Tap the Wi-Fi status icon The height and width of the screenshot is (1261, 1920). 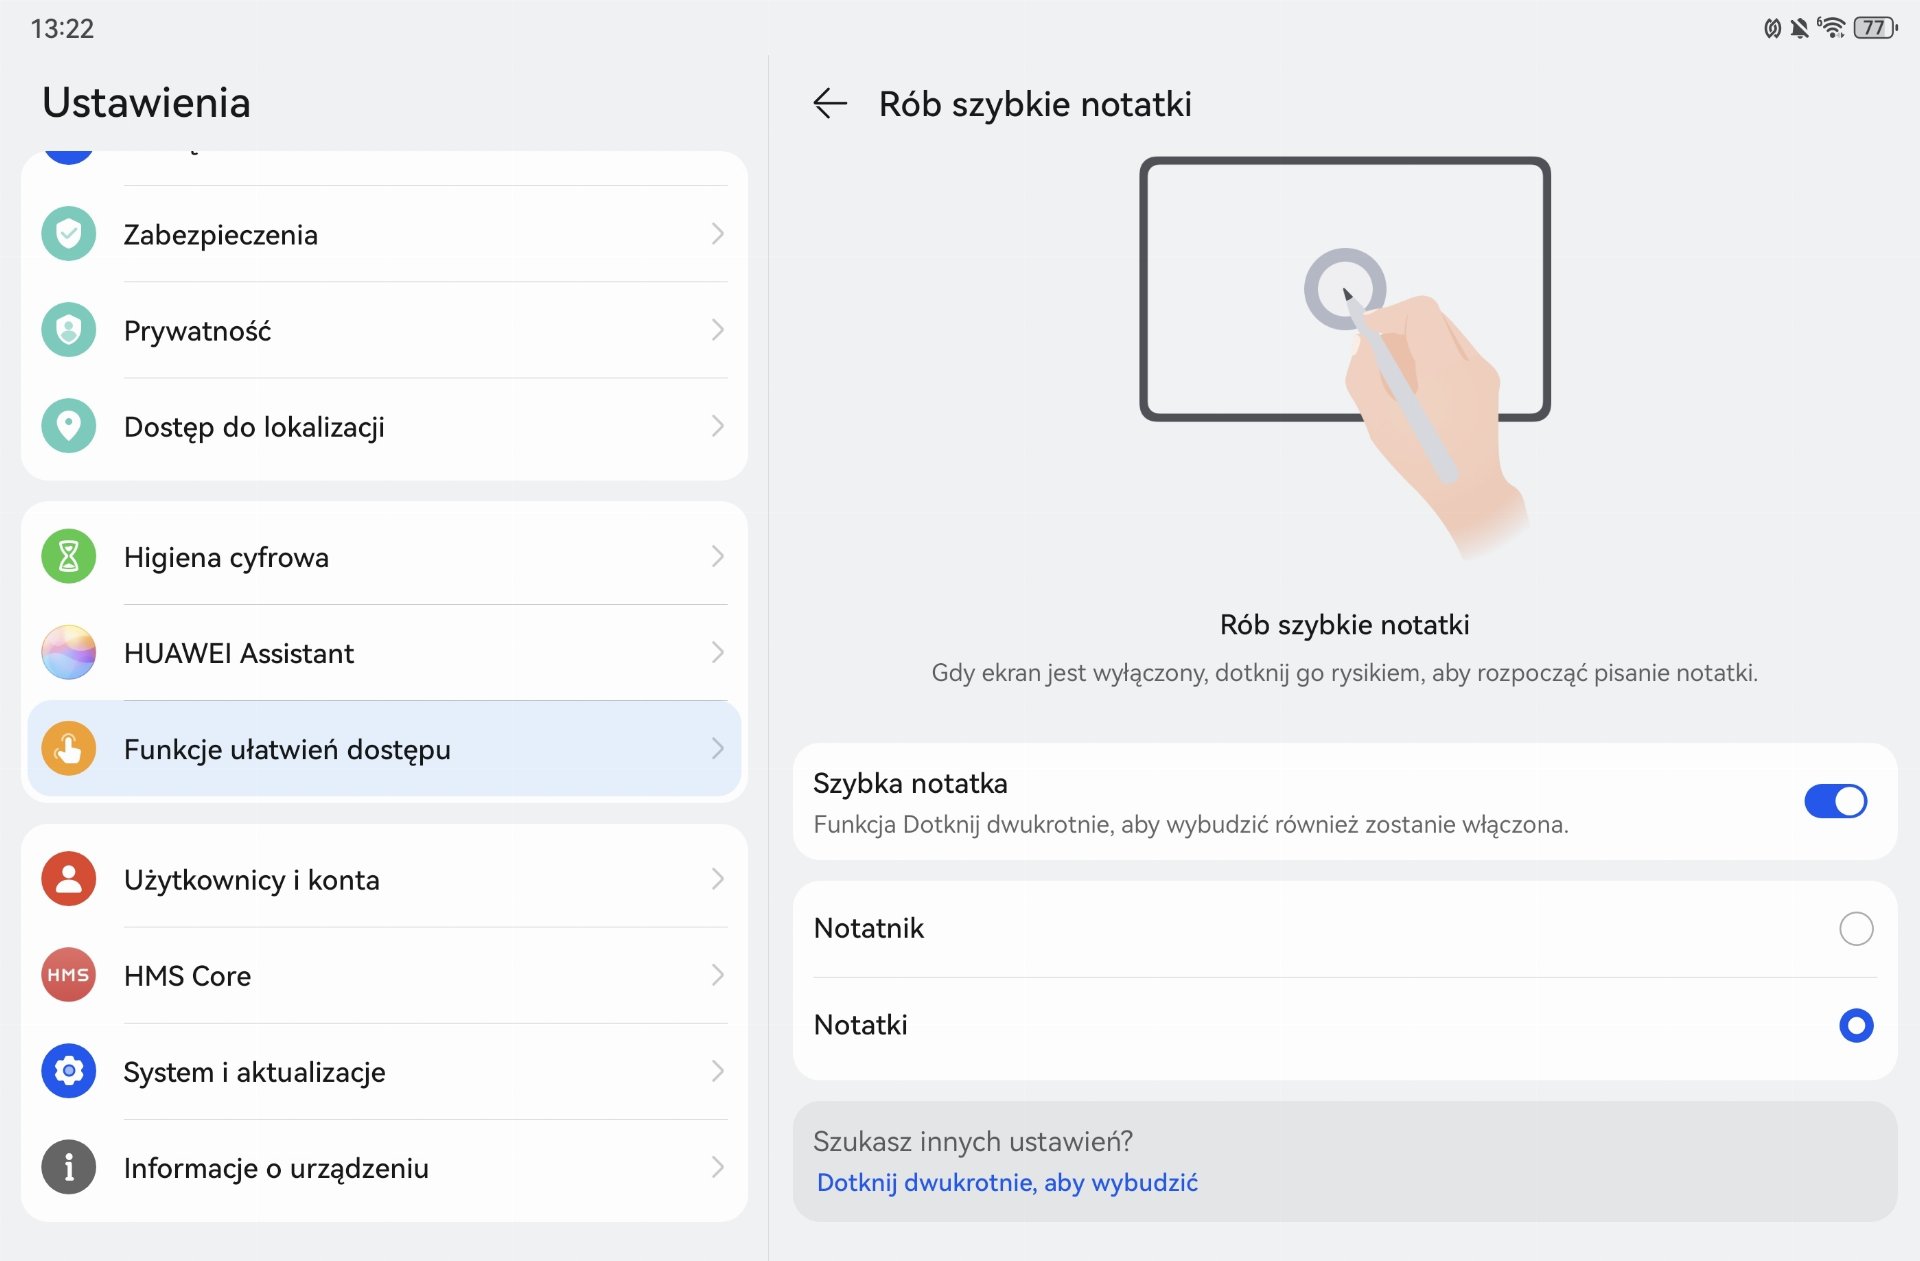(x=1831, y=28)
